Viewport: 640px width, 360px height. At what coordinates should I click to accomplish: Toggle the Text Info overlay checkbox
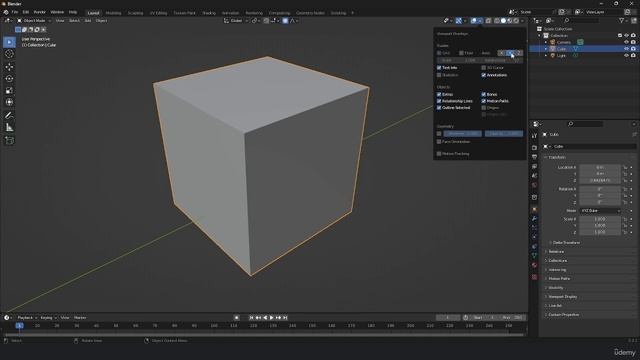[x=439, y=68]
